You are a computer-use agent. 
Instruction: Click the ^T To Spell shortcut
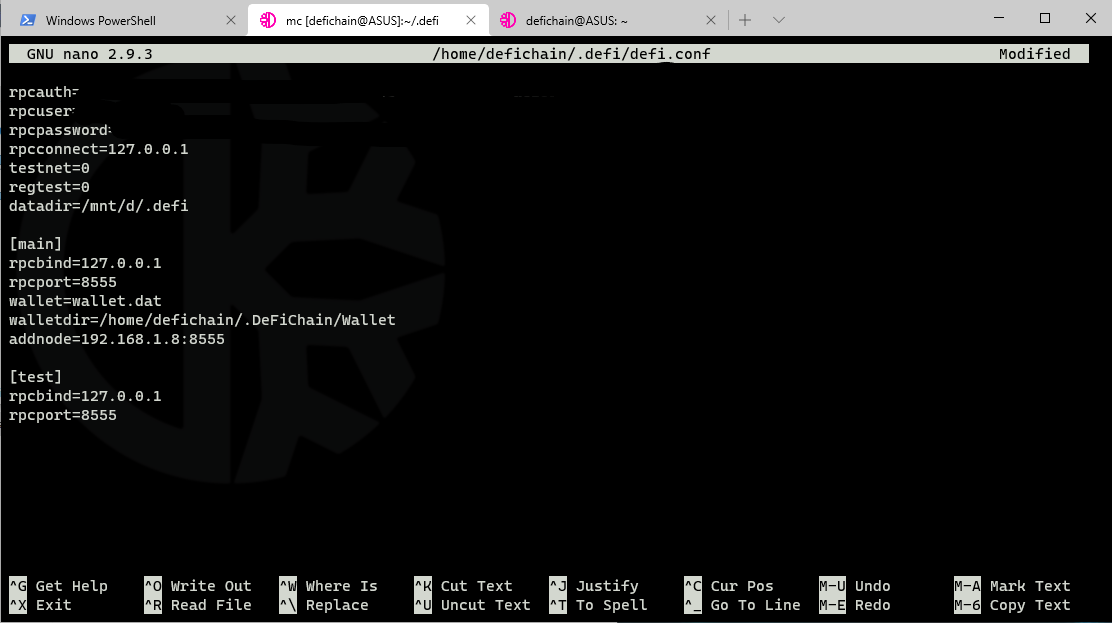coord(599,605)
